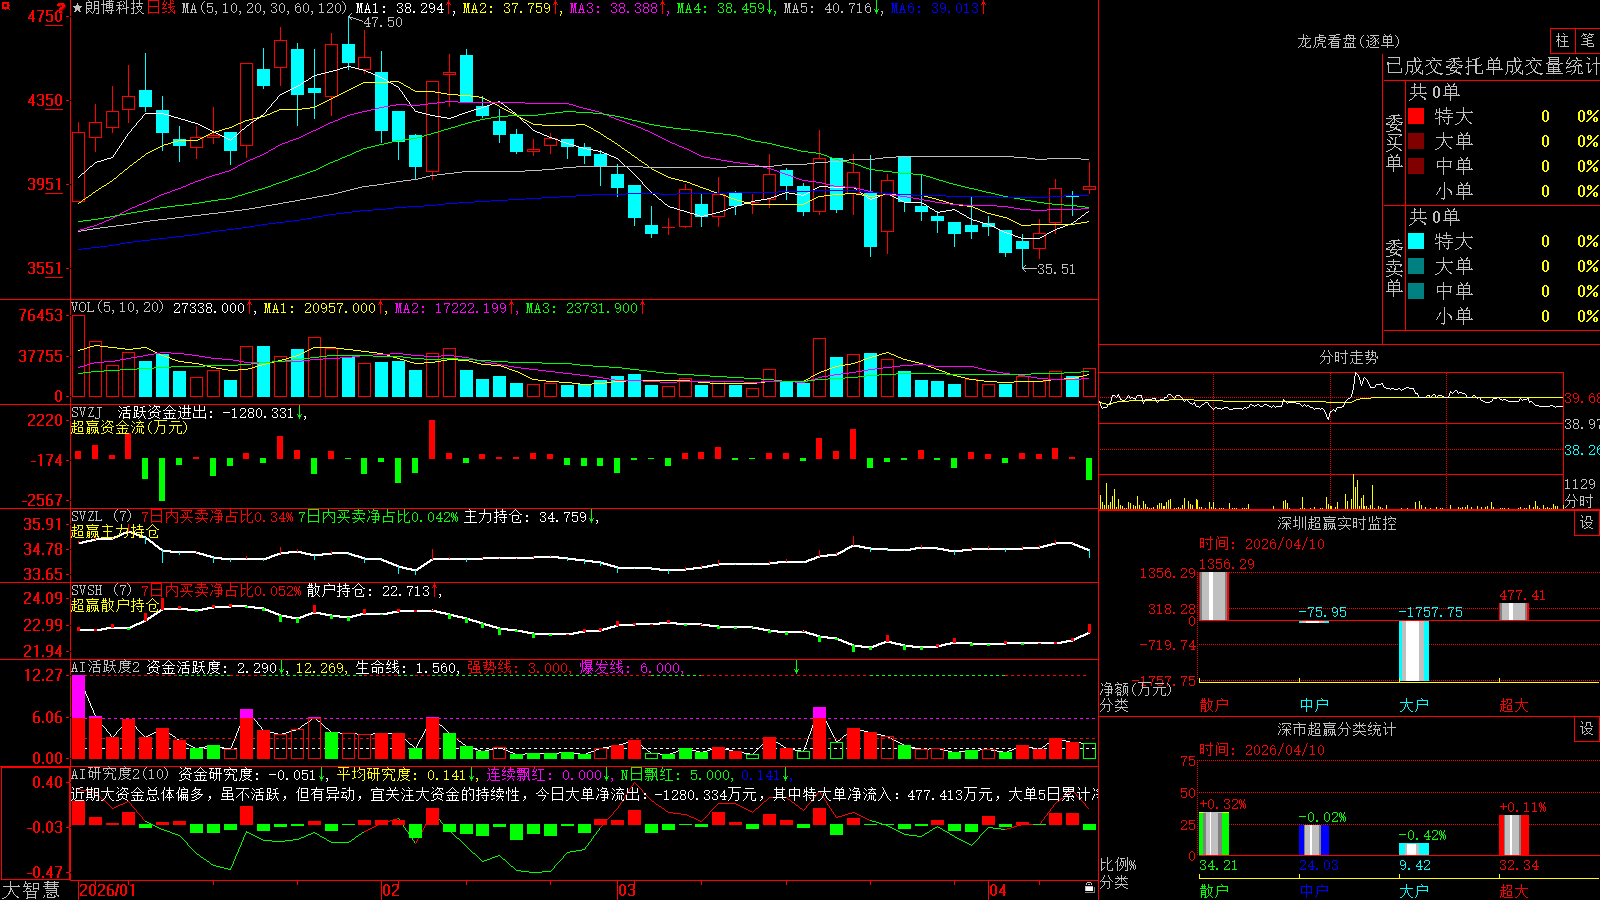Image resolution: width=1600 pixels, height=900 pixels.
Task: Click the 超赢资金流(万元) label
Action: 129,427
